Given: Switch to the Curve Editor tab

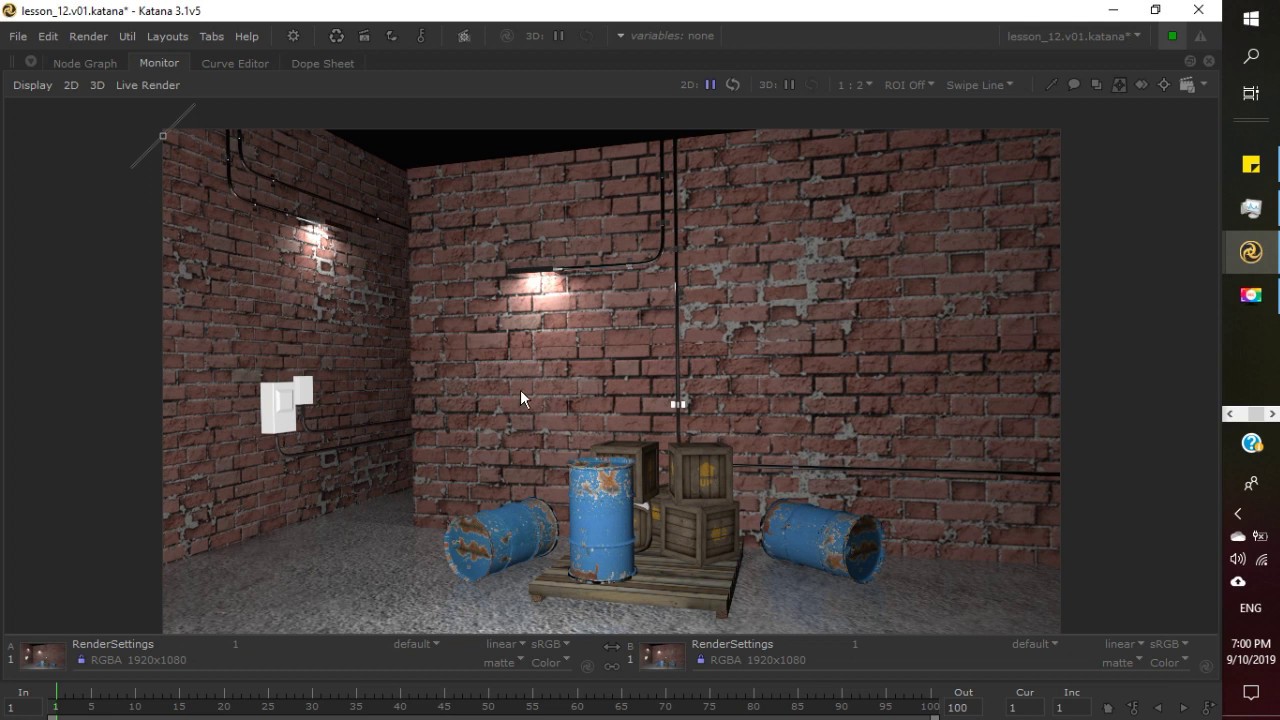Looking at the screenshot, I should coord(235,63).
